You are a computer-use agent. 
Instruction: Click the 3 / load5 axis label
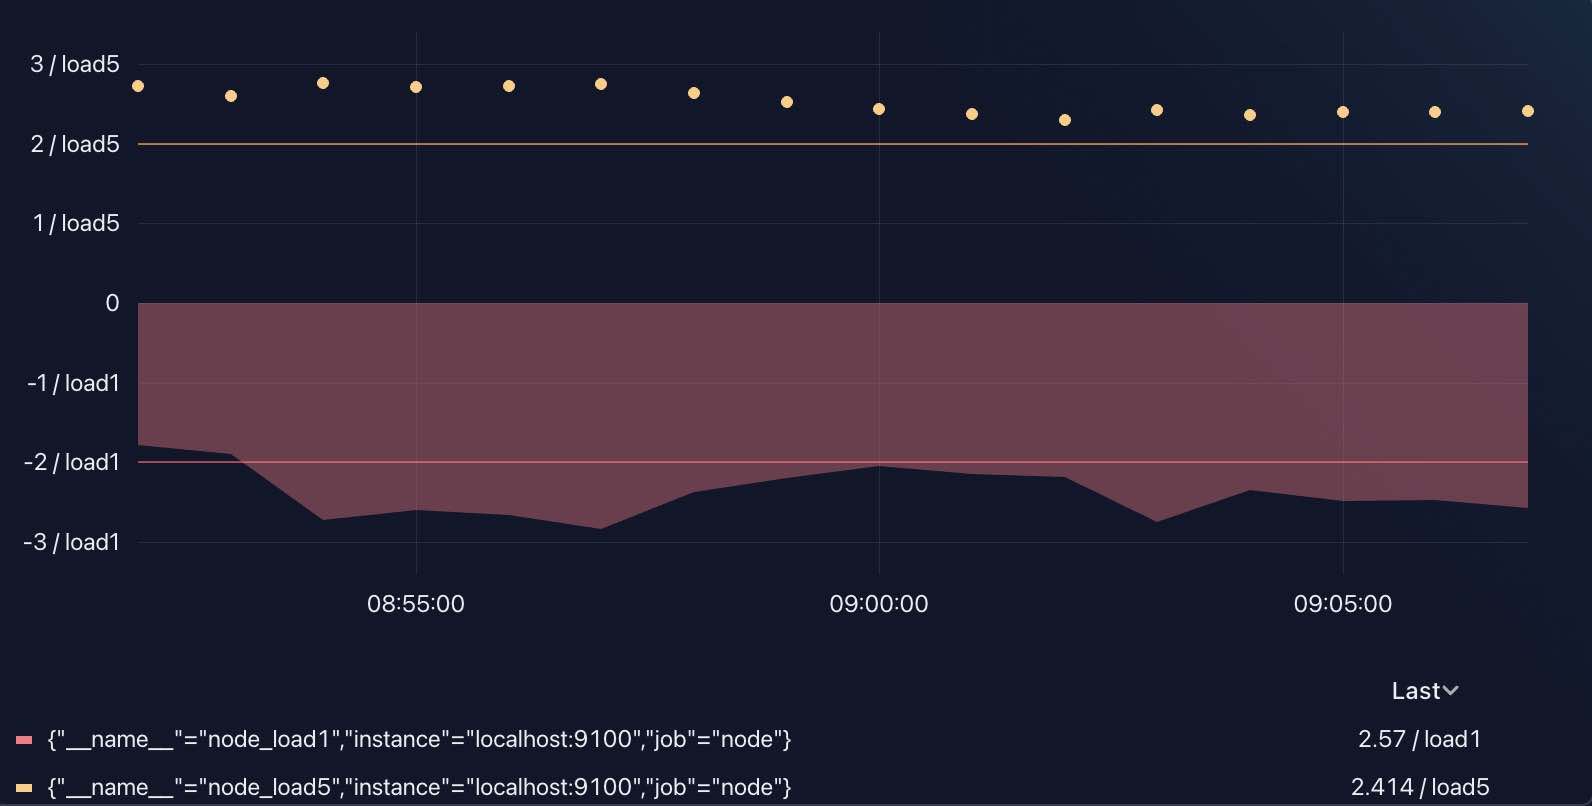click(x=75, y=64)
